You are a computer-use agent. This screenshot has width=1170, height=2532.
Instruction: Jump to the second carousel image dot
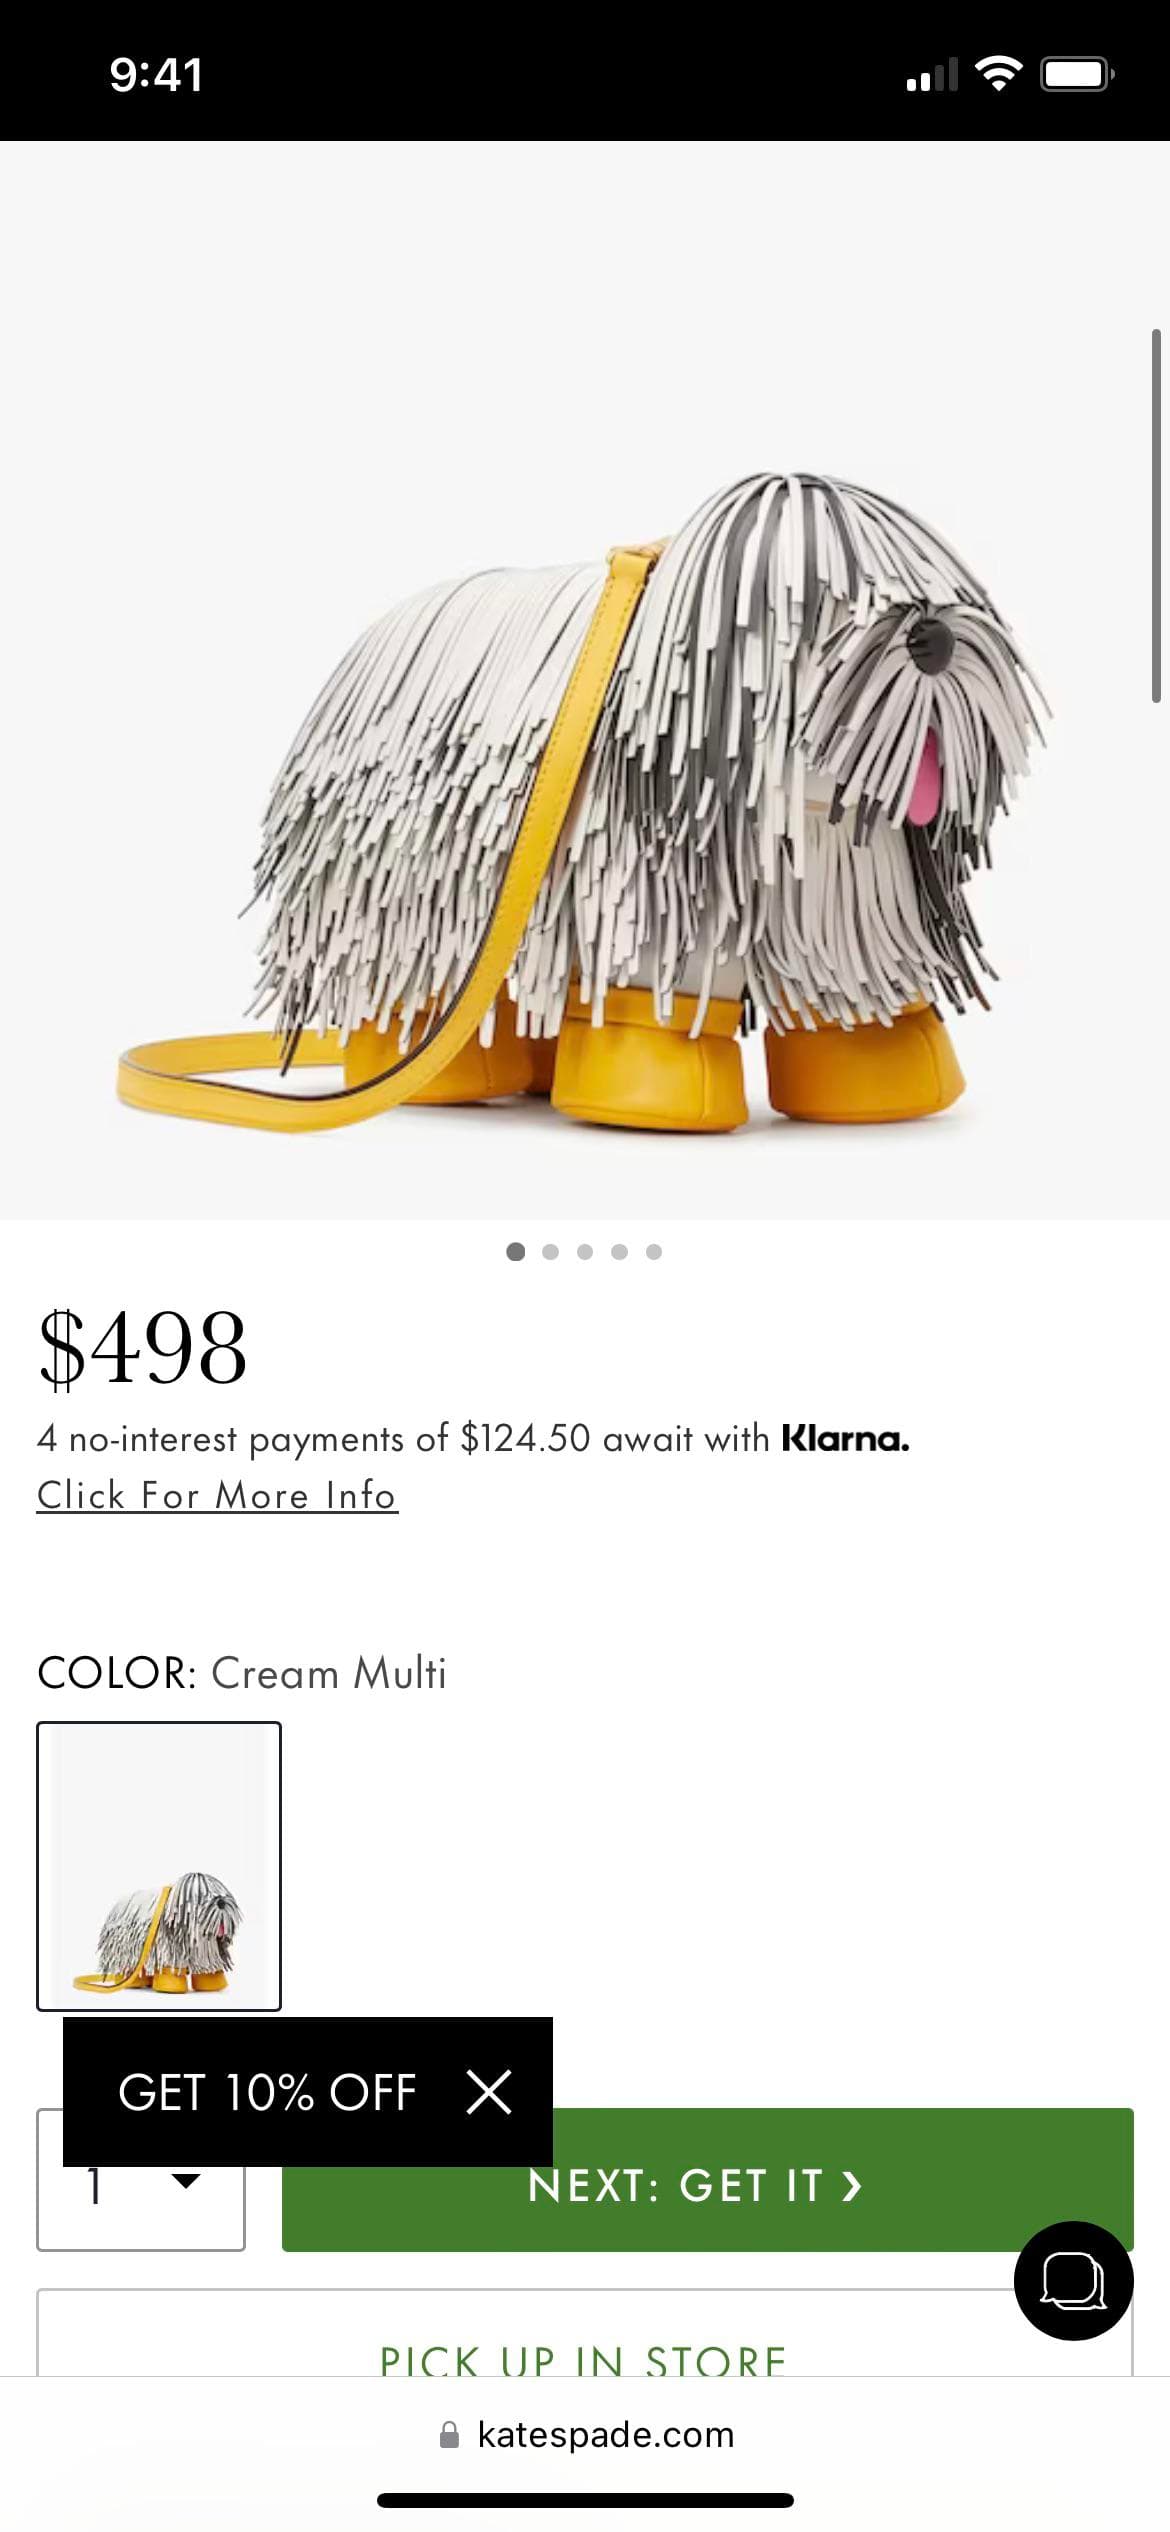(x=550, y=1251)
